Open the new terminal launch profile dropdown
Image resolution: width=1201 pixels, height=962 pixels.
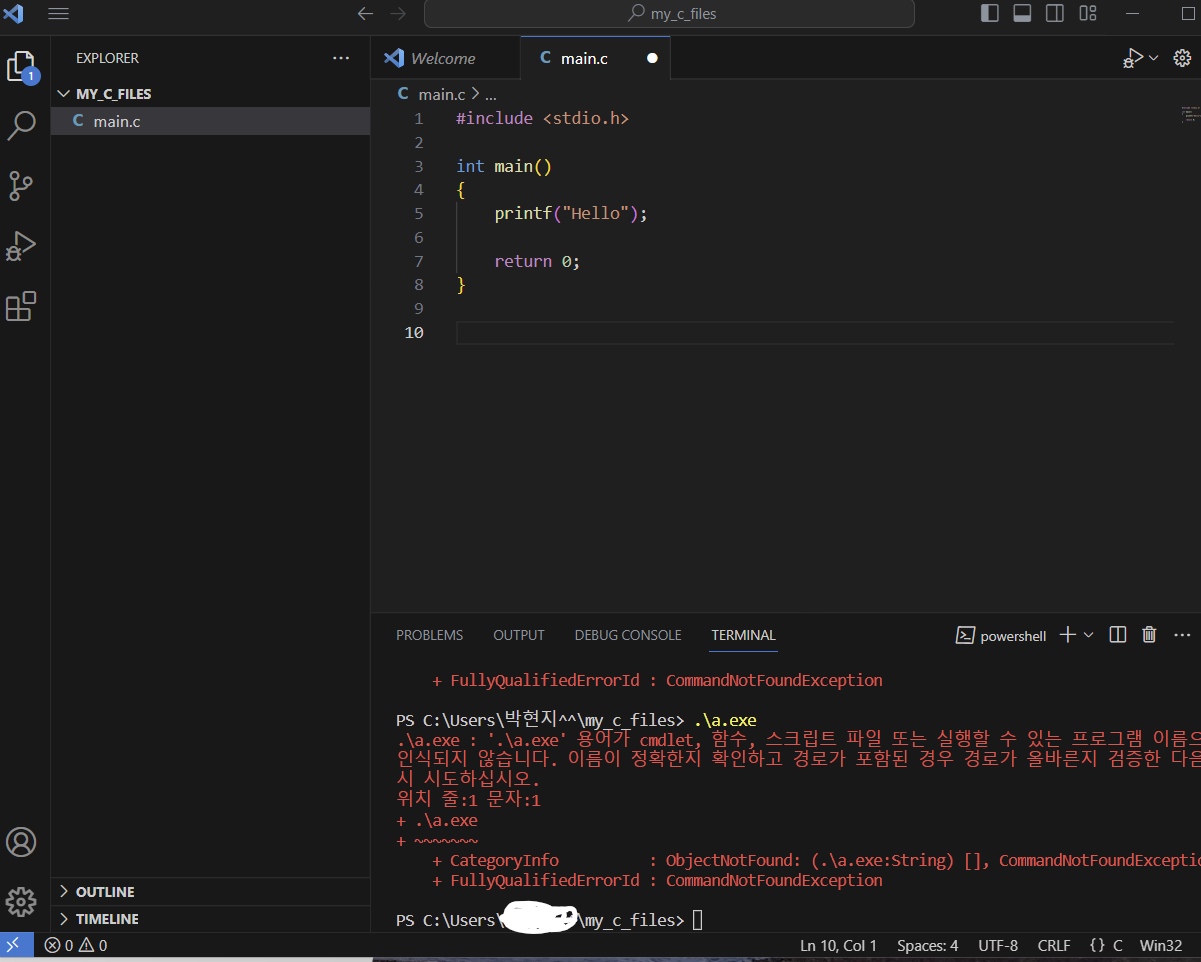pyautogui.click(x=1089, y=635)
